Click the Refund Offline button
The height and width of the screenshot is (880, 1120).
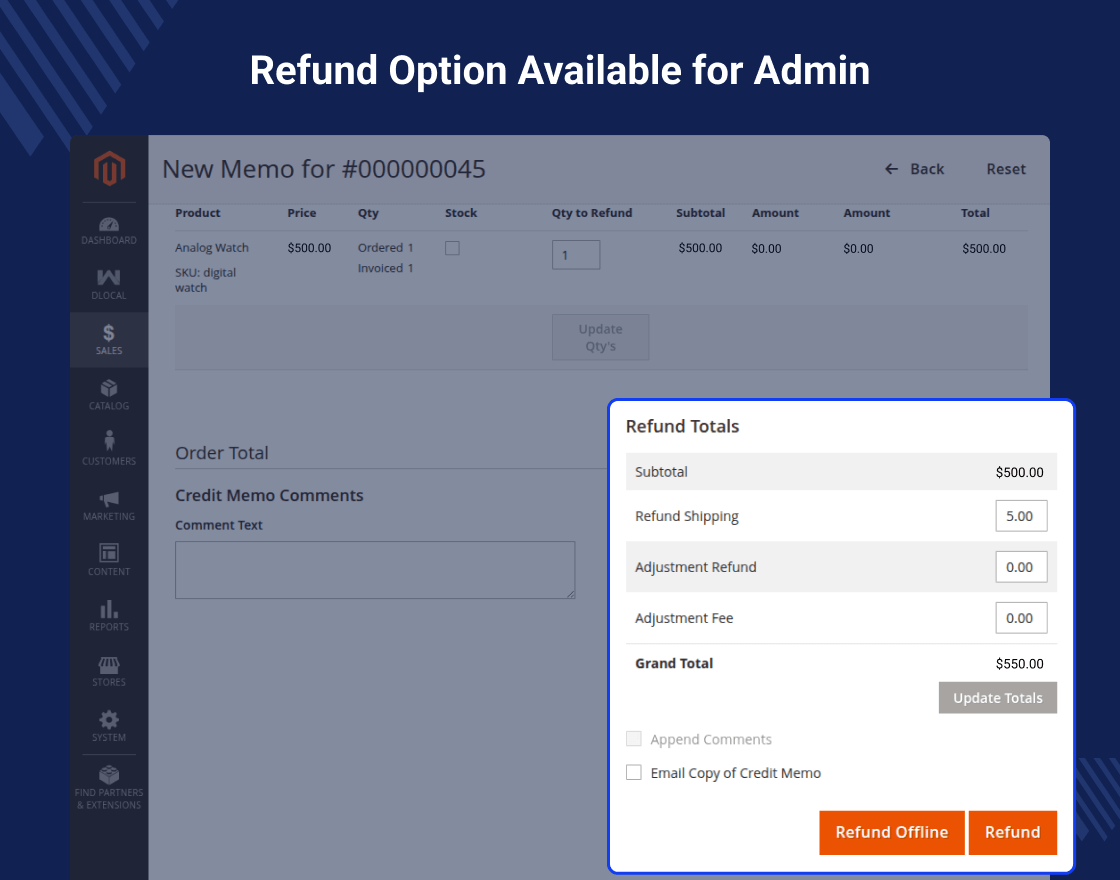pyautogui.click(x=891, y=832)
